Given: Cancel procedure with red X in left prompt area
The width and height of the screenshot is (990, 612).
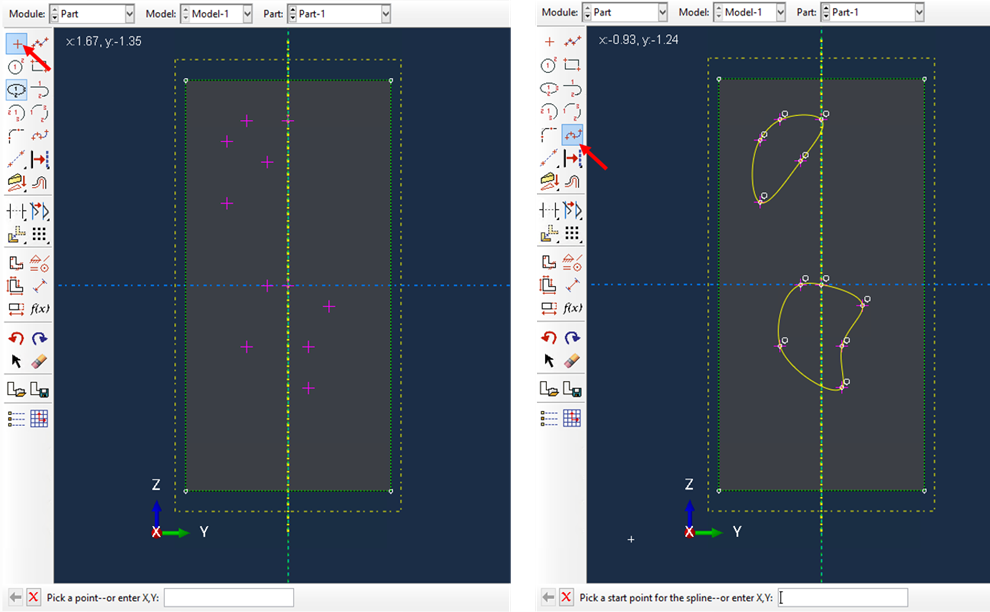Looking at the screenshot, I should pyautogui.click(x=33, y=597).
